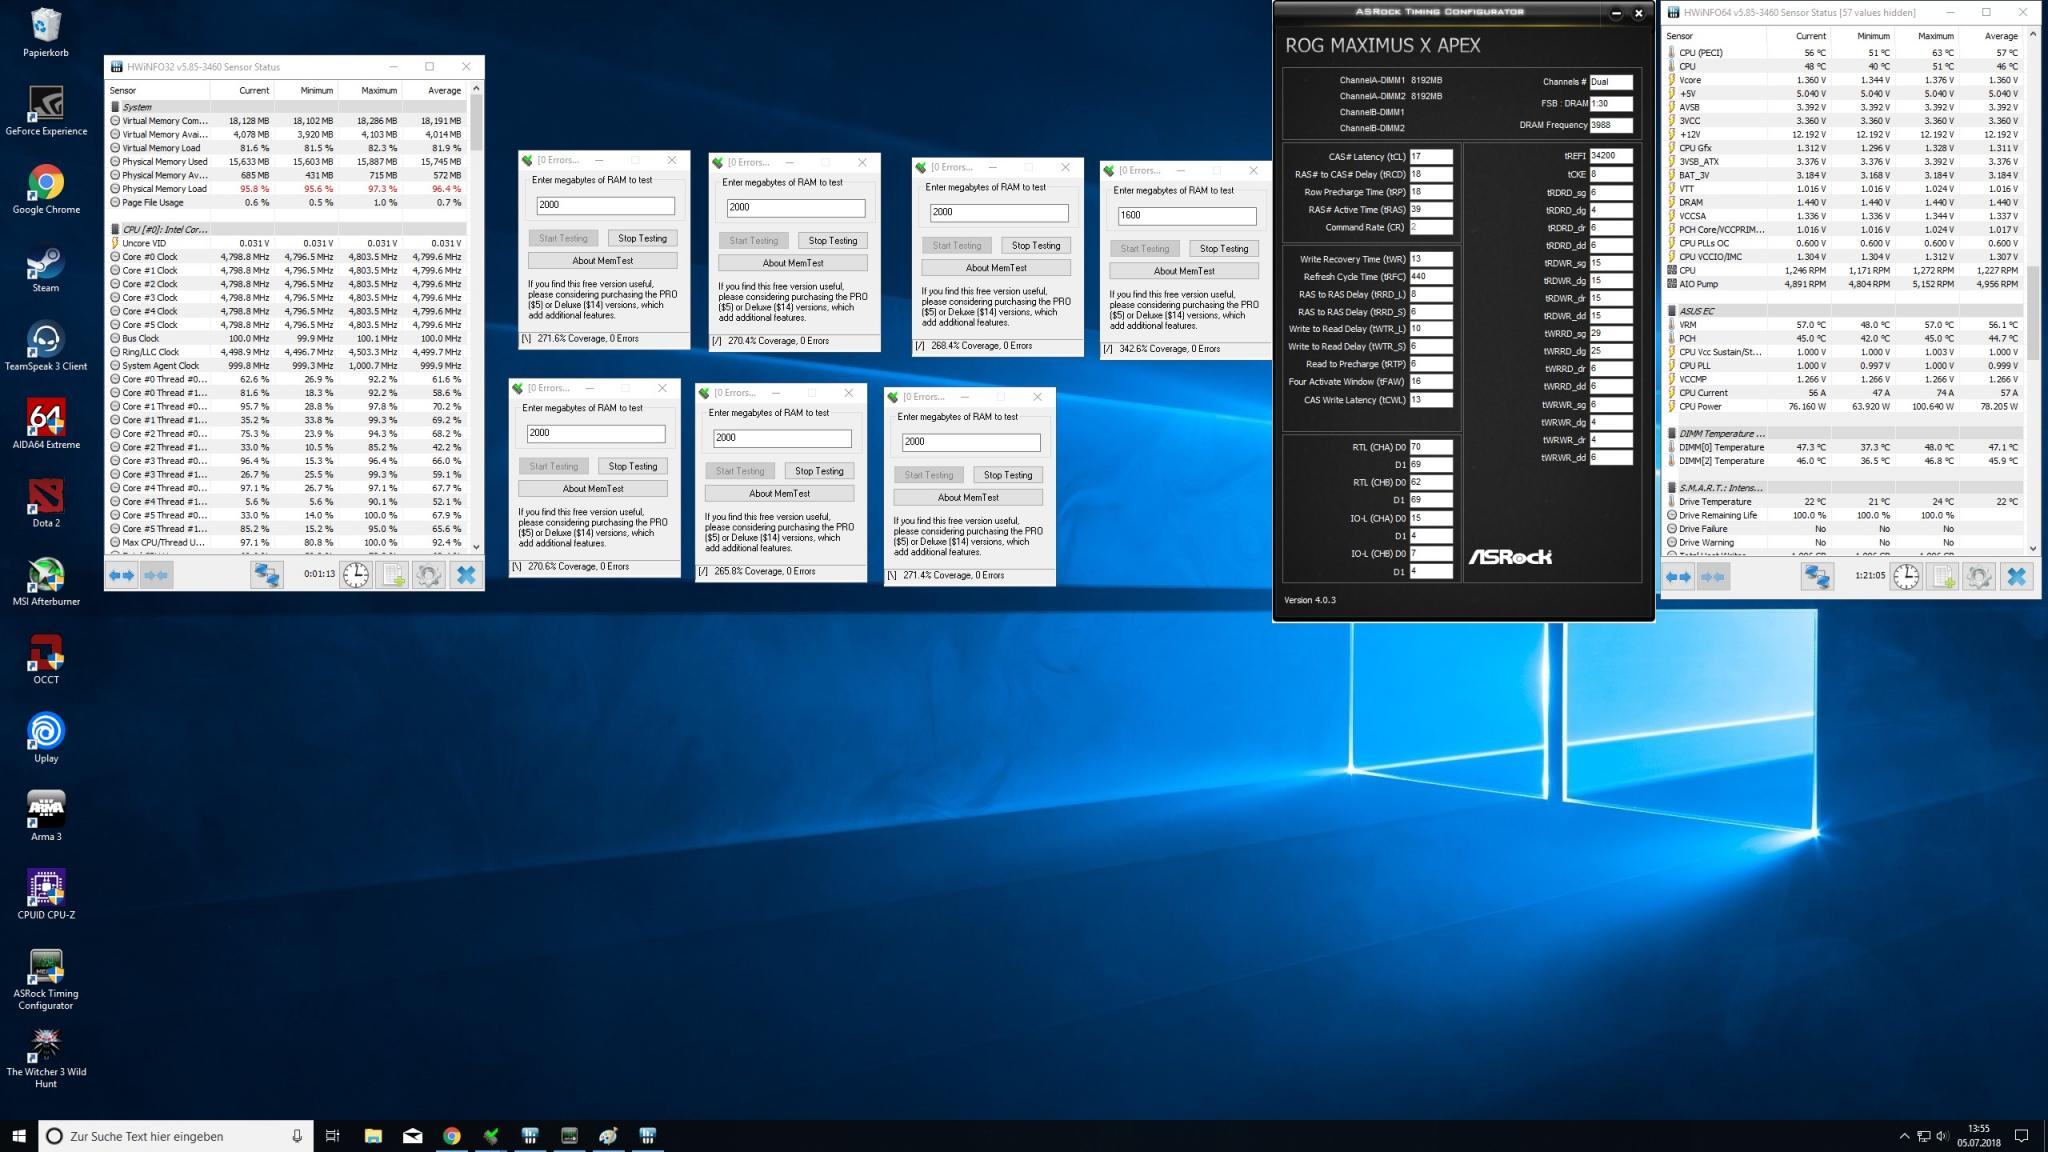Select Vcore row in HWiNFO64

[1844, 80]
